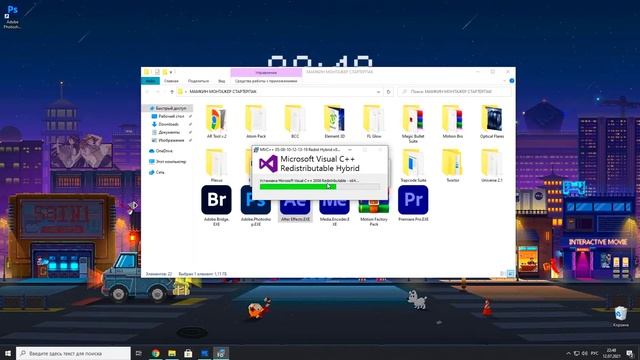Open the Application Tools ribbon tab
This screenshot has width=640, height=360.
click(x=266, y=81)
